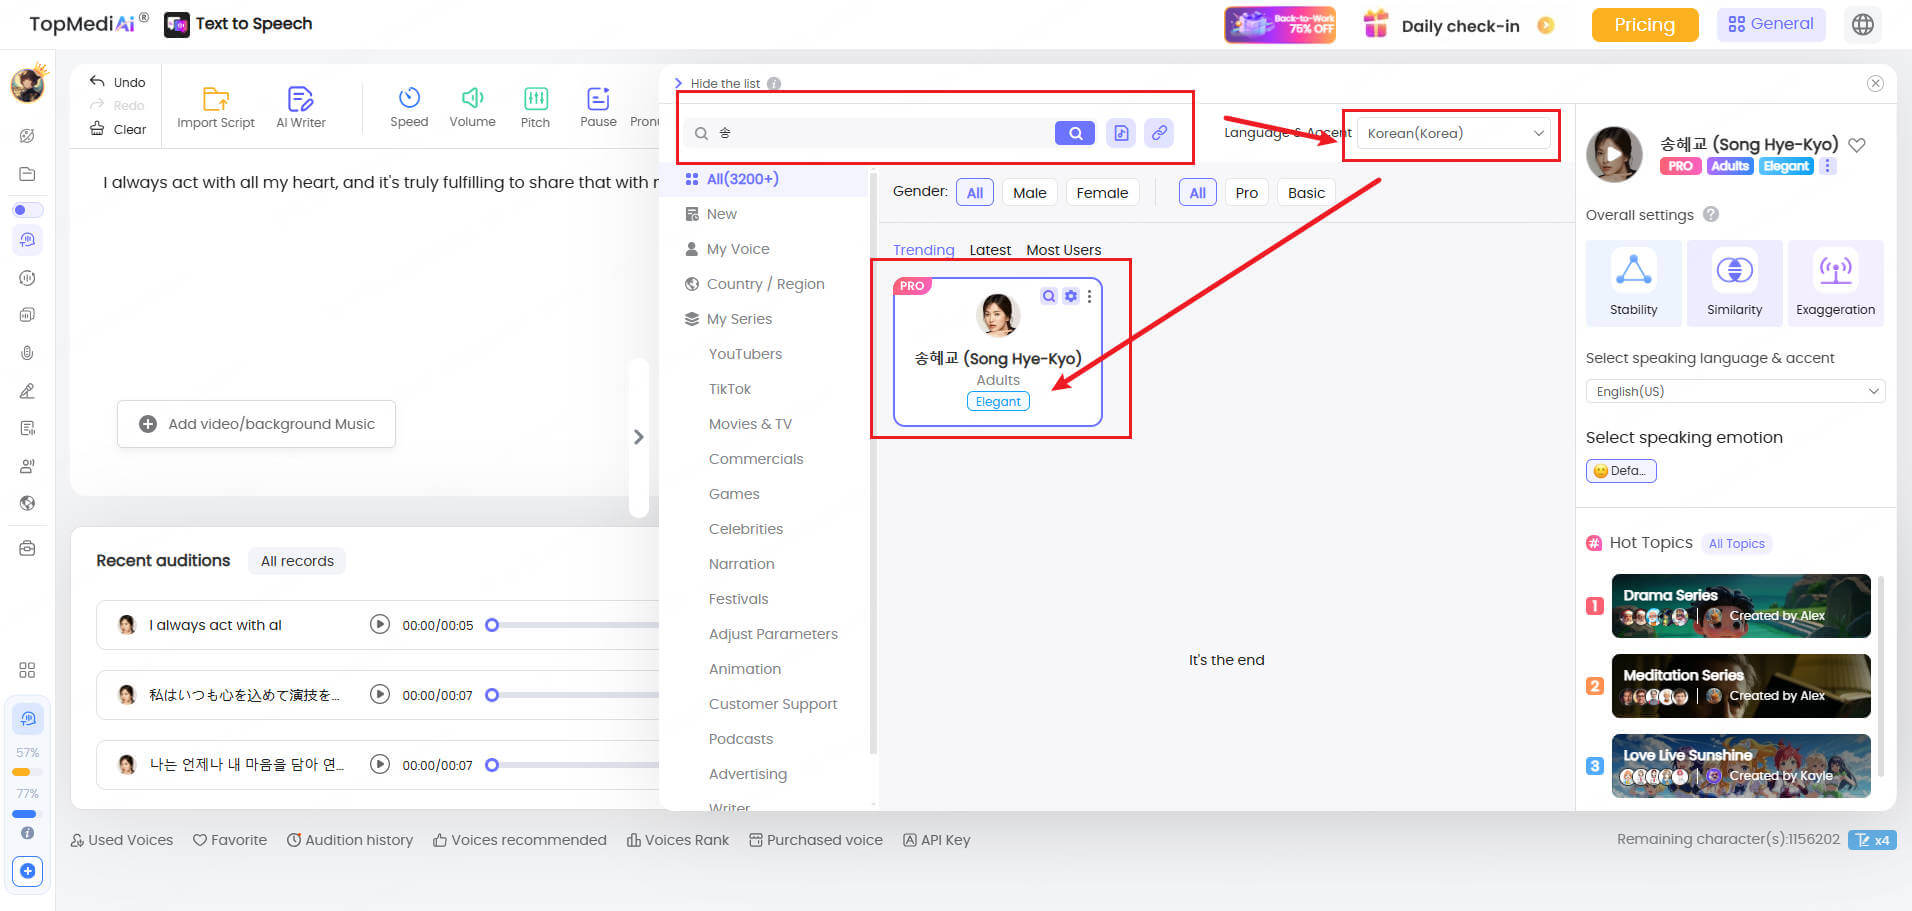
Task: Click the link icon beside search
Action: tap(1159, 133)
